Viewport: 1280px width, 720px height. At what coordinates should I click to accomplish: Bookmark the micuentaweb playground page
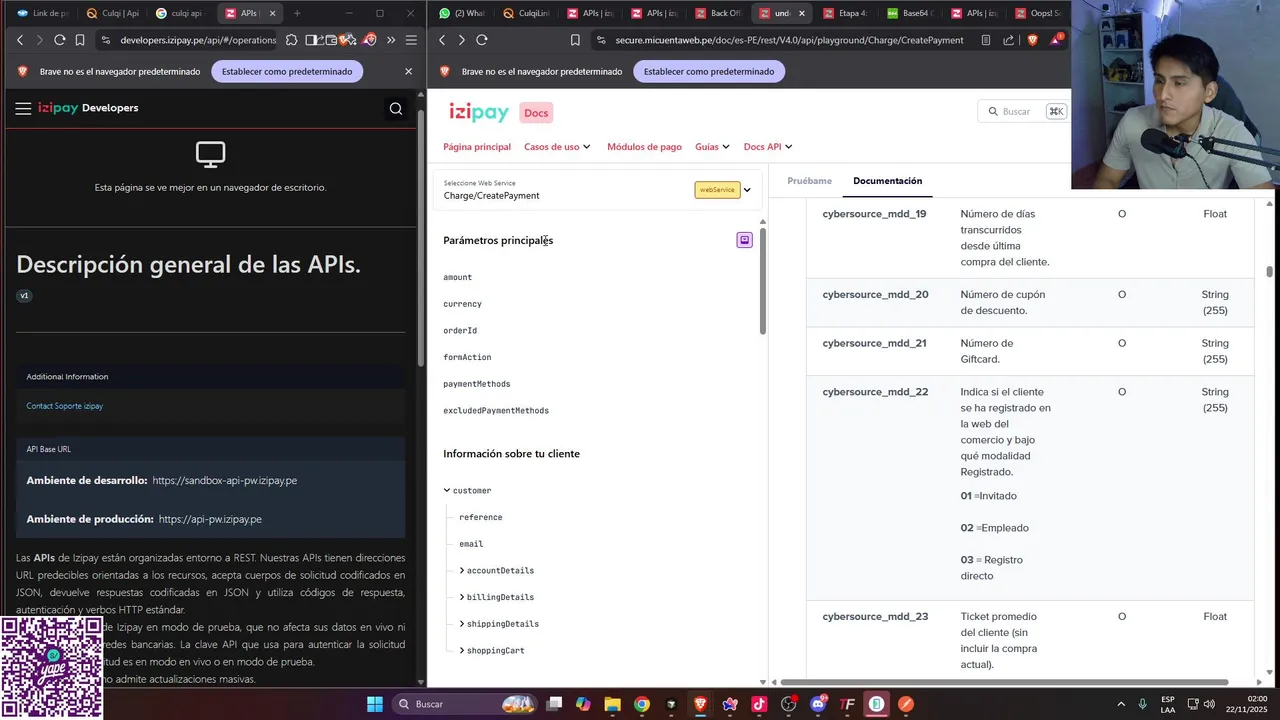(575, 40)
